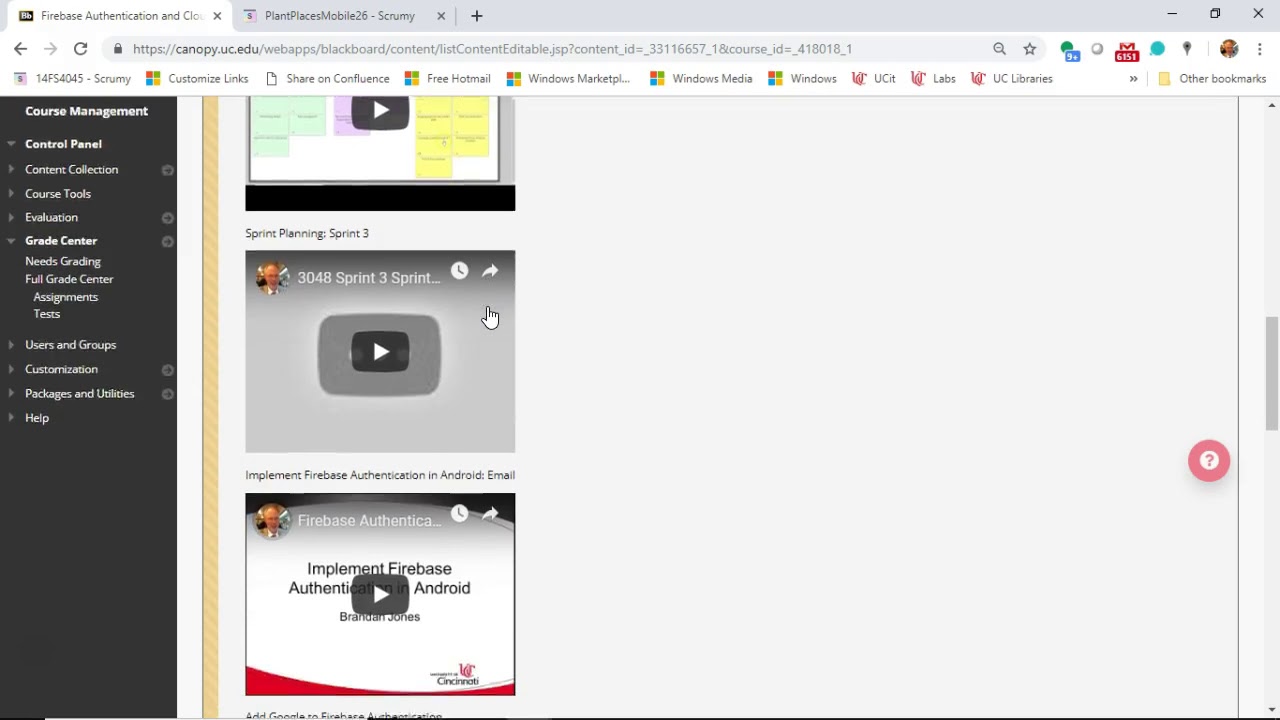
Task: Open UC Libraries bookmark
Action: point(1012,78)
